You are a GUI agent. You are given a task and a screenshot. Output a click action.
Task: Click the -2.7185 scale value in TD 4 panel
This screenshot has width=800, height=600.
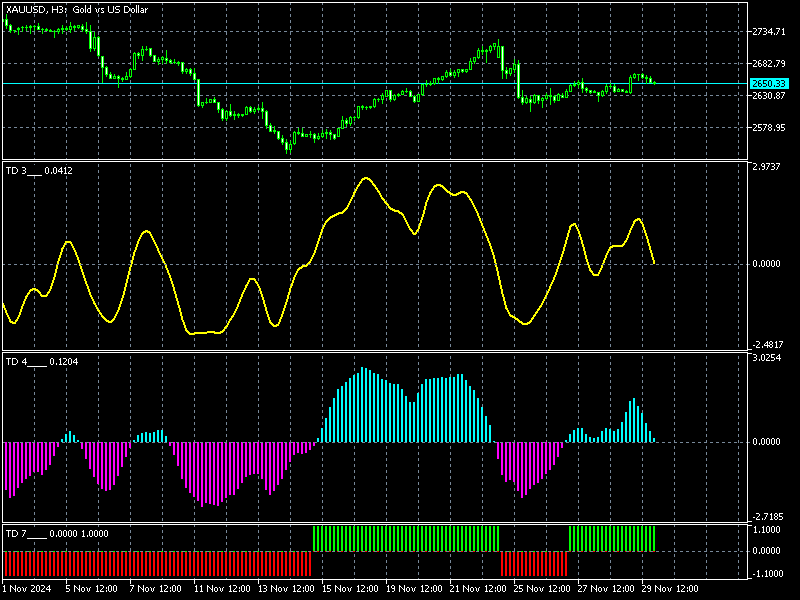click(x=767, y=517)
